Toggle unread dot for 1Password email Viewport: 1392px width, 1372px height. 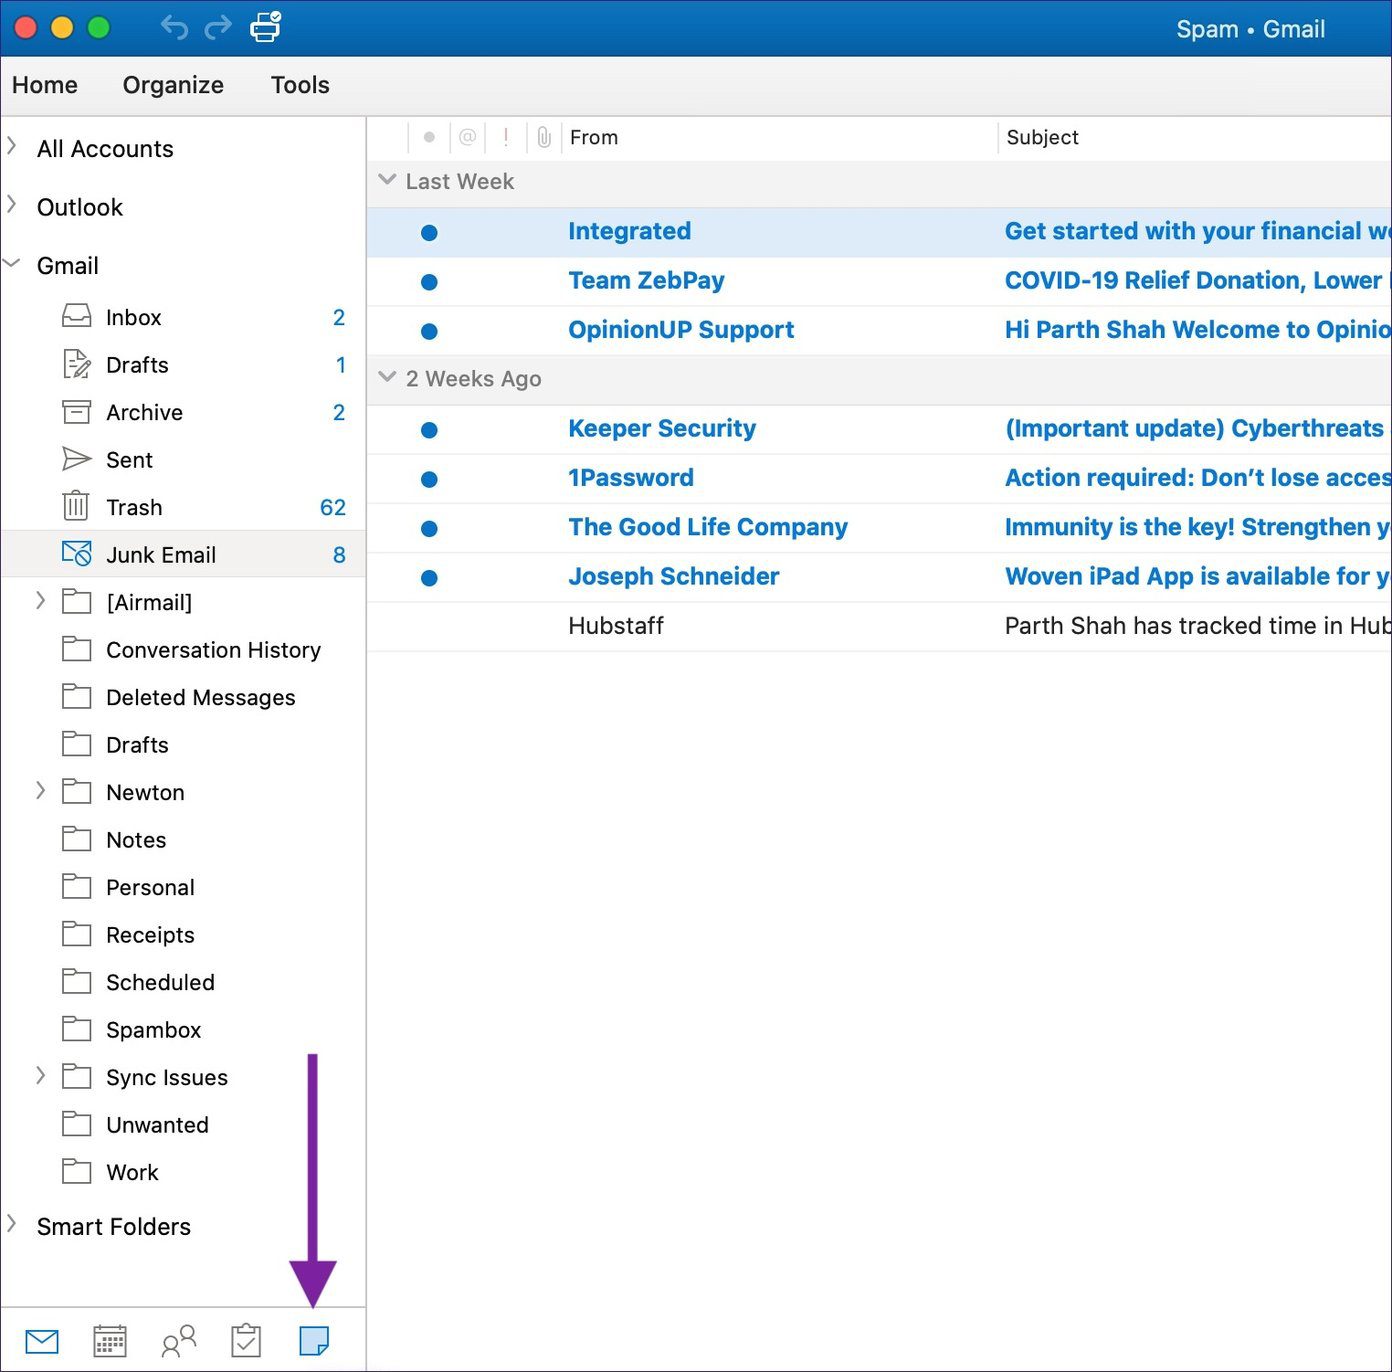(429, 479)
